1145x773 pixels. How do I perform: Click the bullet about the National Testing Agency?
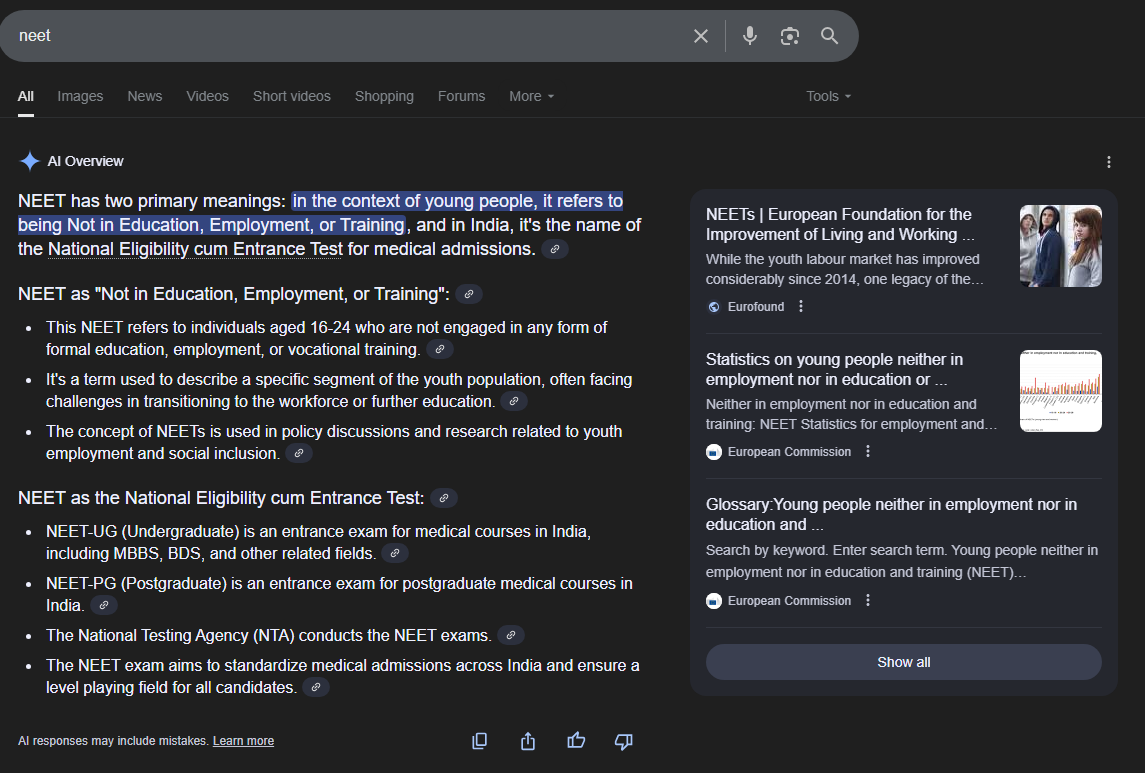tap(269, 635)
